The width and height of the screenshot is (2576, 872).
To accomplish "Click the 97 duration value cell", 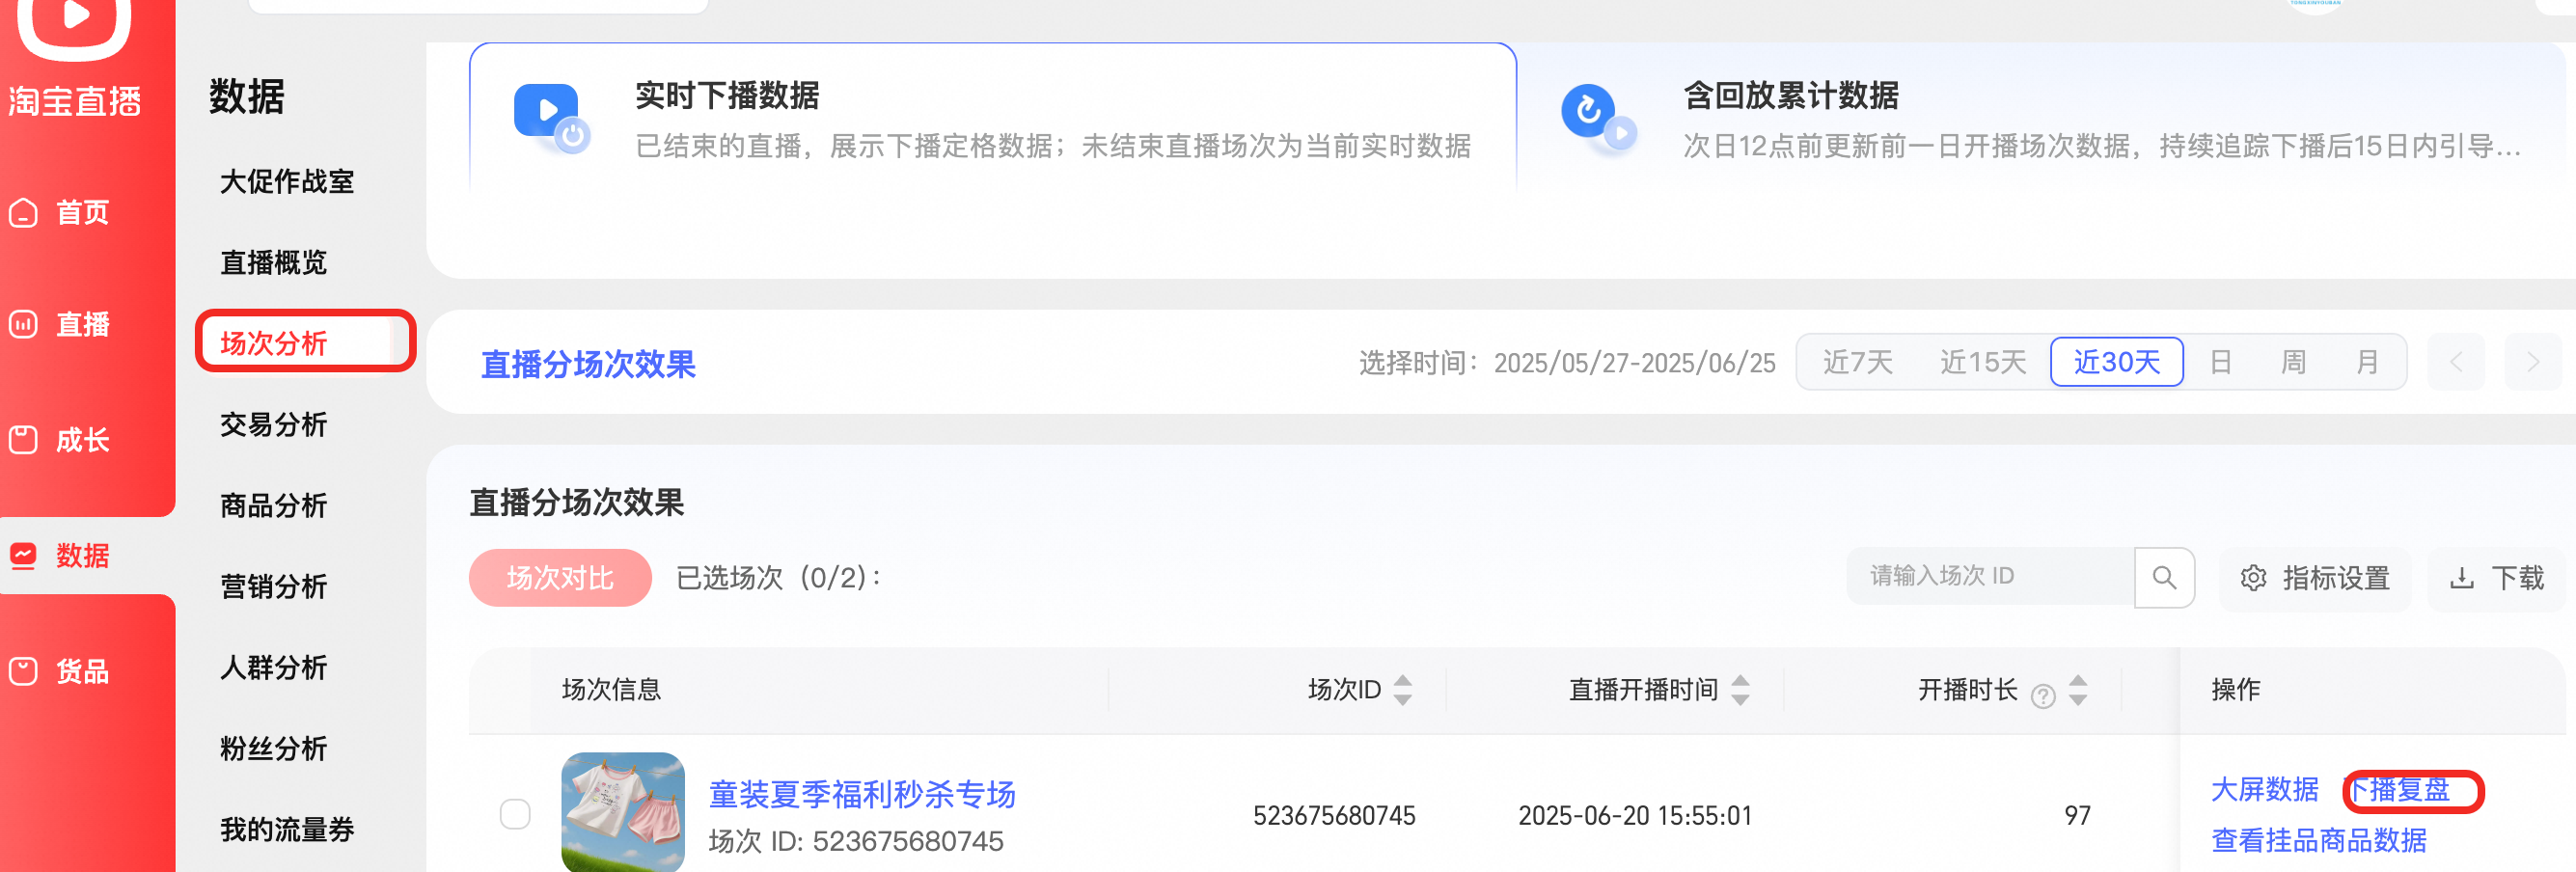I will pyautogui.click(x=2077, y=815).
